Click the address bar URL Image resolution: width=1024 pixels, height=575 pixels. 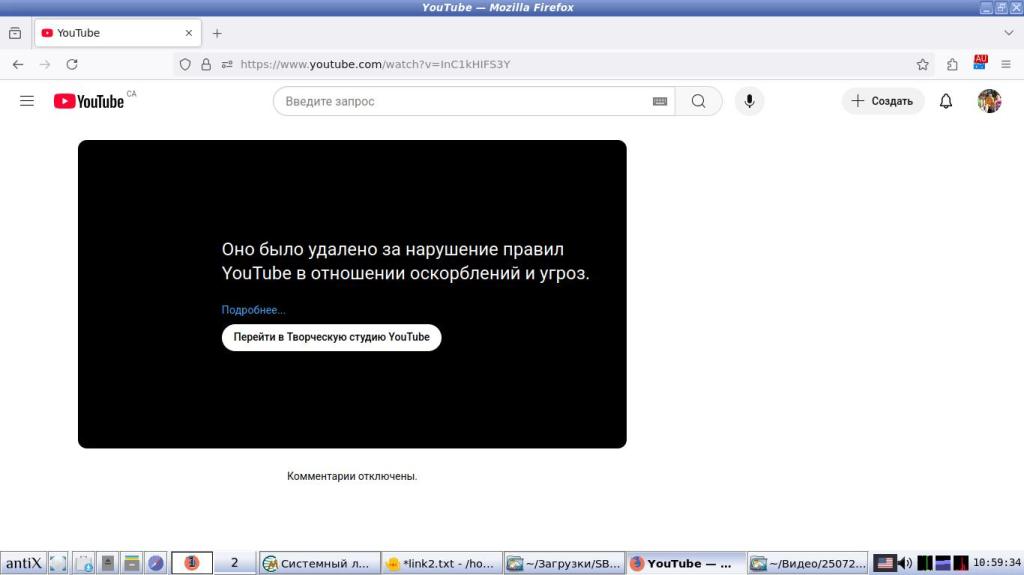pyautogui.click(x=375, y=64)
